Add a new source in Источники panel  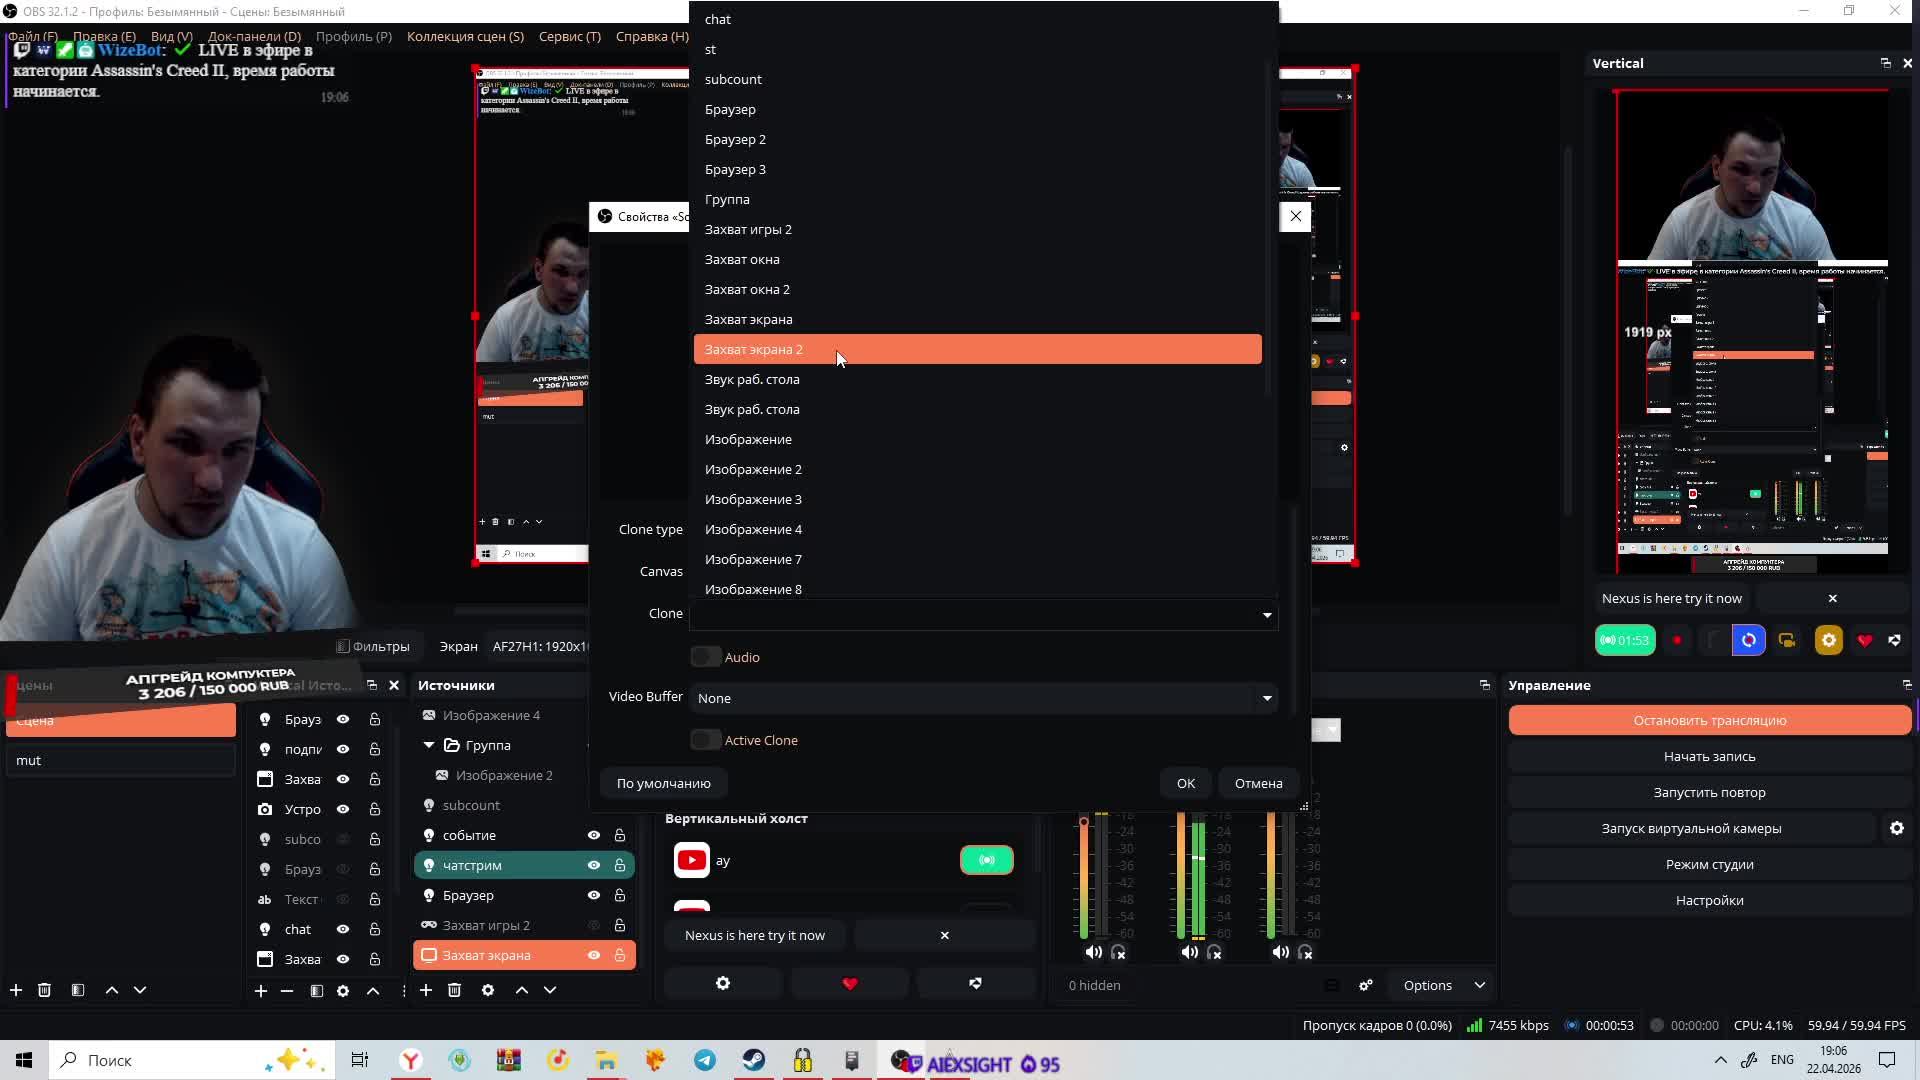pos(426,990)
